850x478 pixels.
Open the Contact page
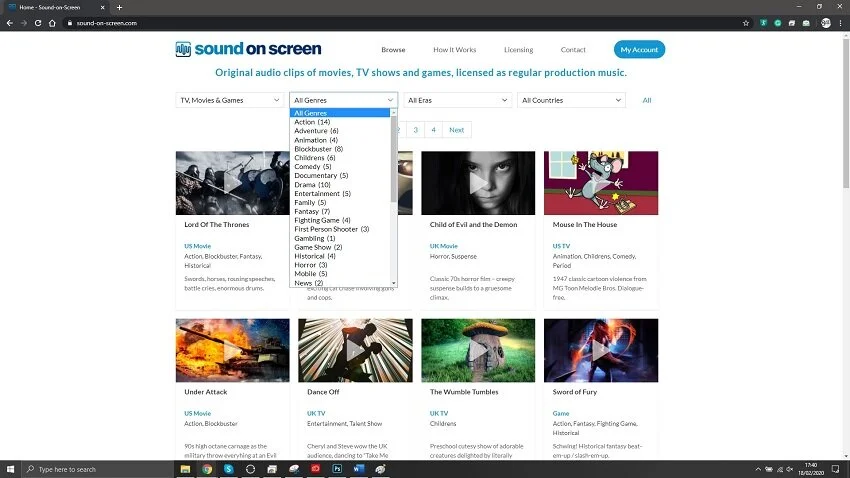click(573, 49)
